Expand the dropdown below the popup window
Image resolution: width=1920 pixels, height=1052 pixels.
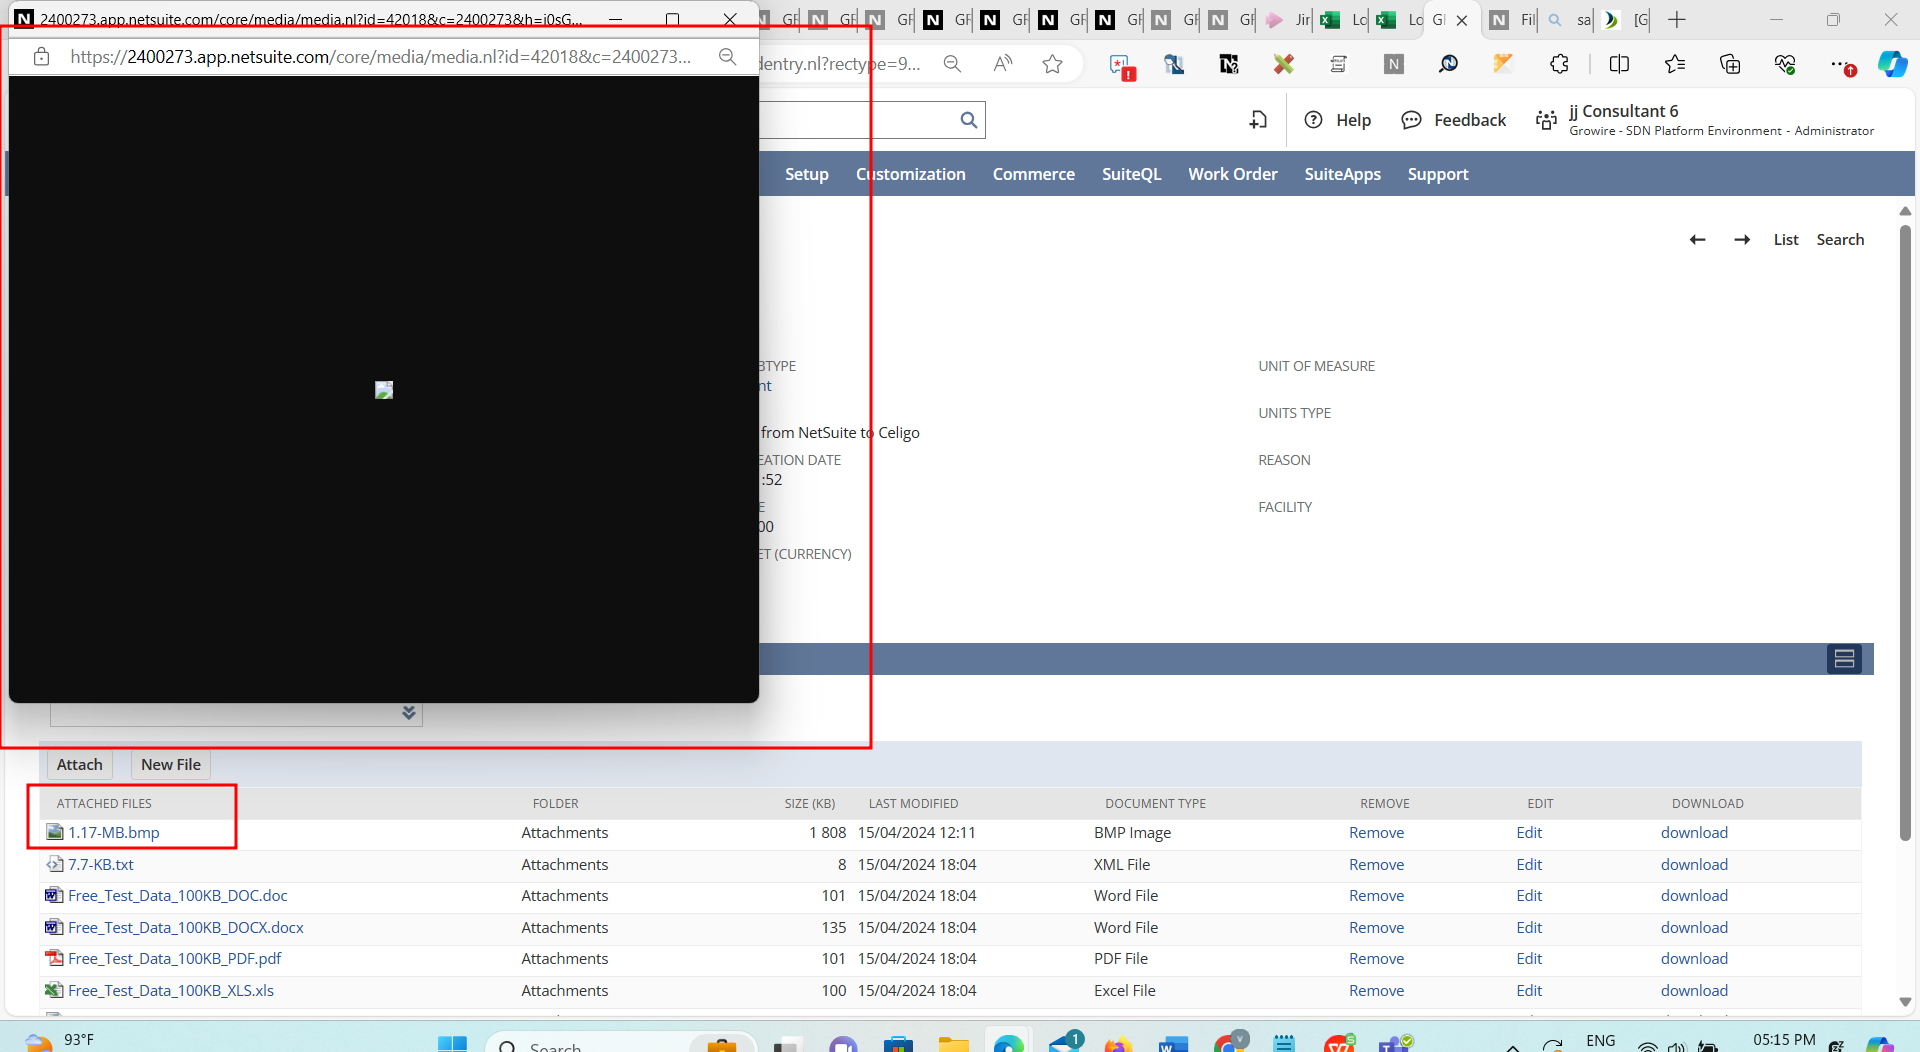coord(408,713)
